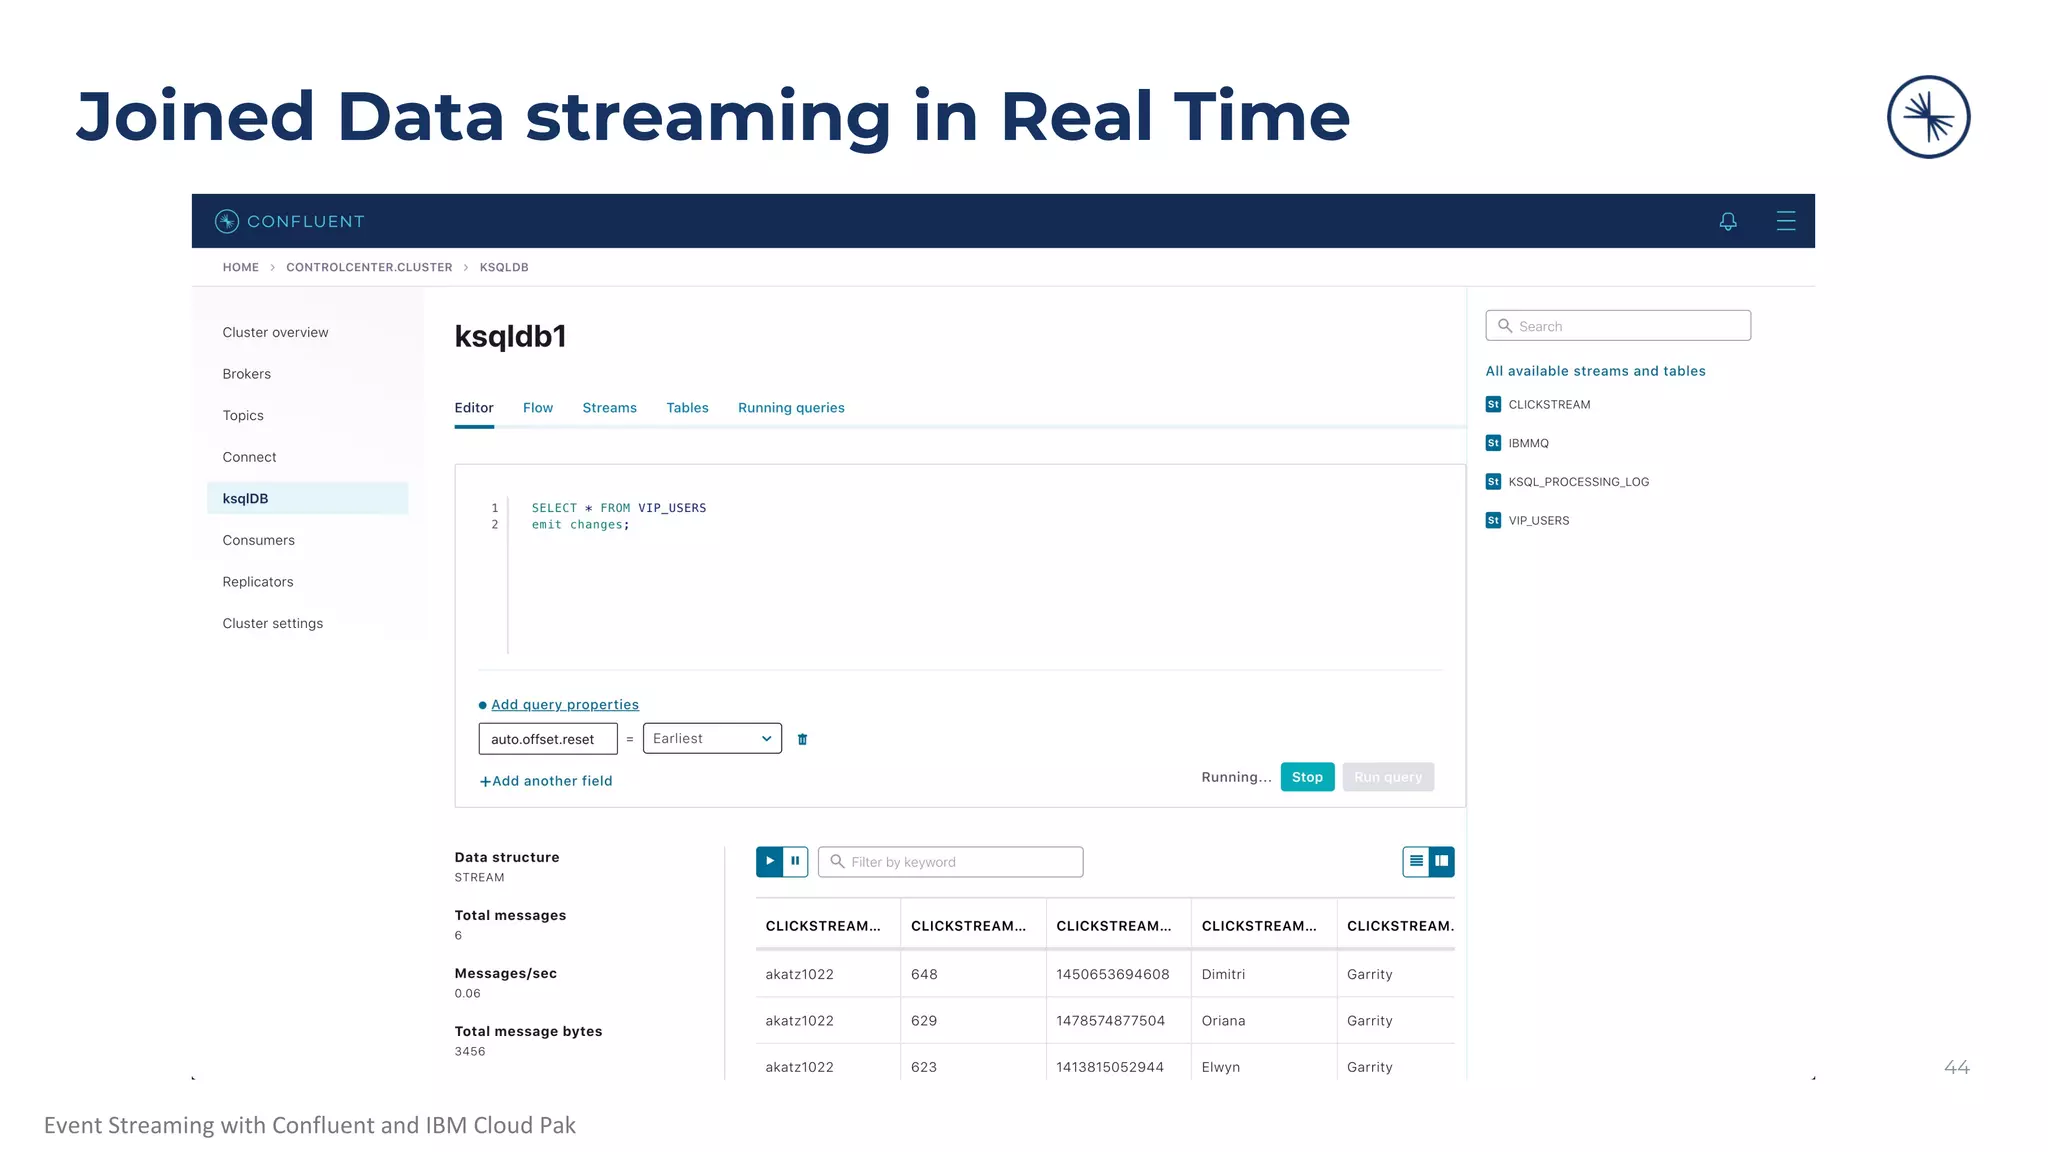The width and height of the screenshot is (2048, 1152).
Task: Stop the running query
Action: [x=1307, y=777]
